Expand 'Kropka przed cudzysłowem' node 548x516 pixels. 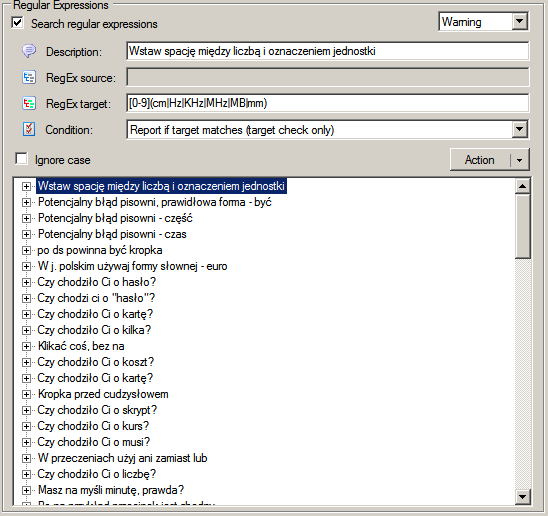[x=26, y=394]
